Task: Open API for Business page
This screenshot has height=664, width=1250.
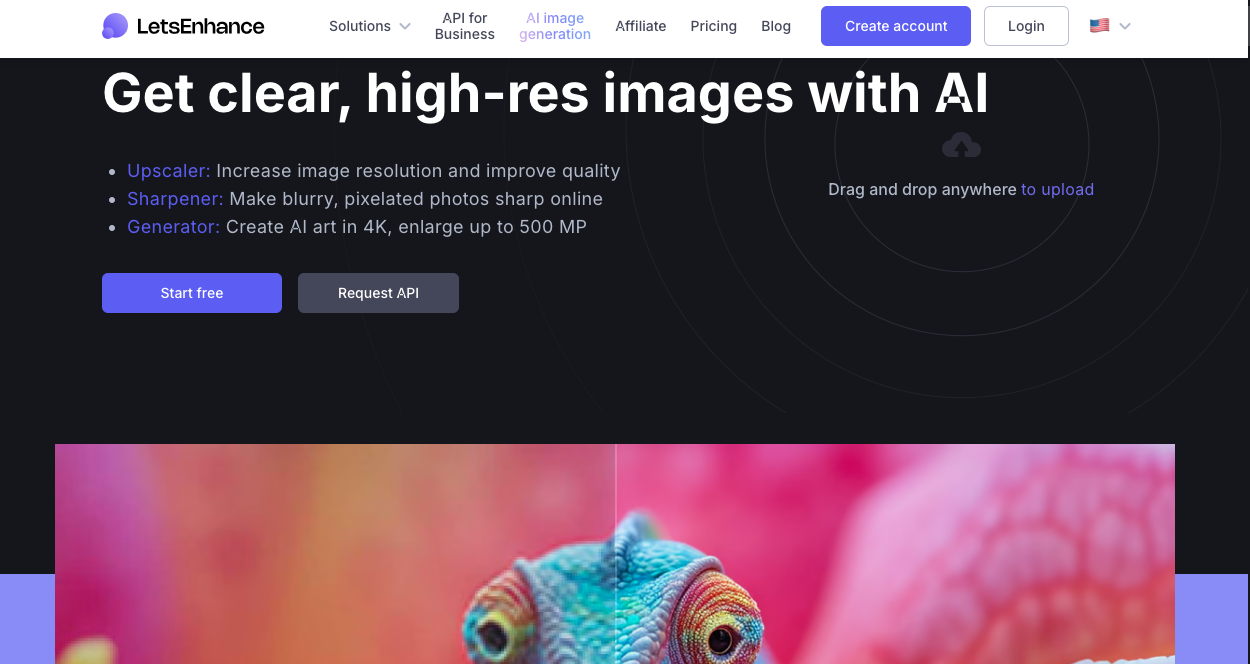Action: click(465, 26)
